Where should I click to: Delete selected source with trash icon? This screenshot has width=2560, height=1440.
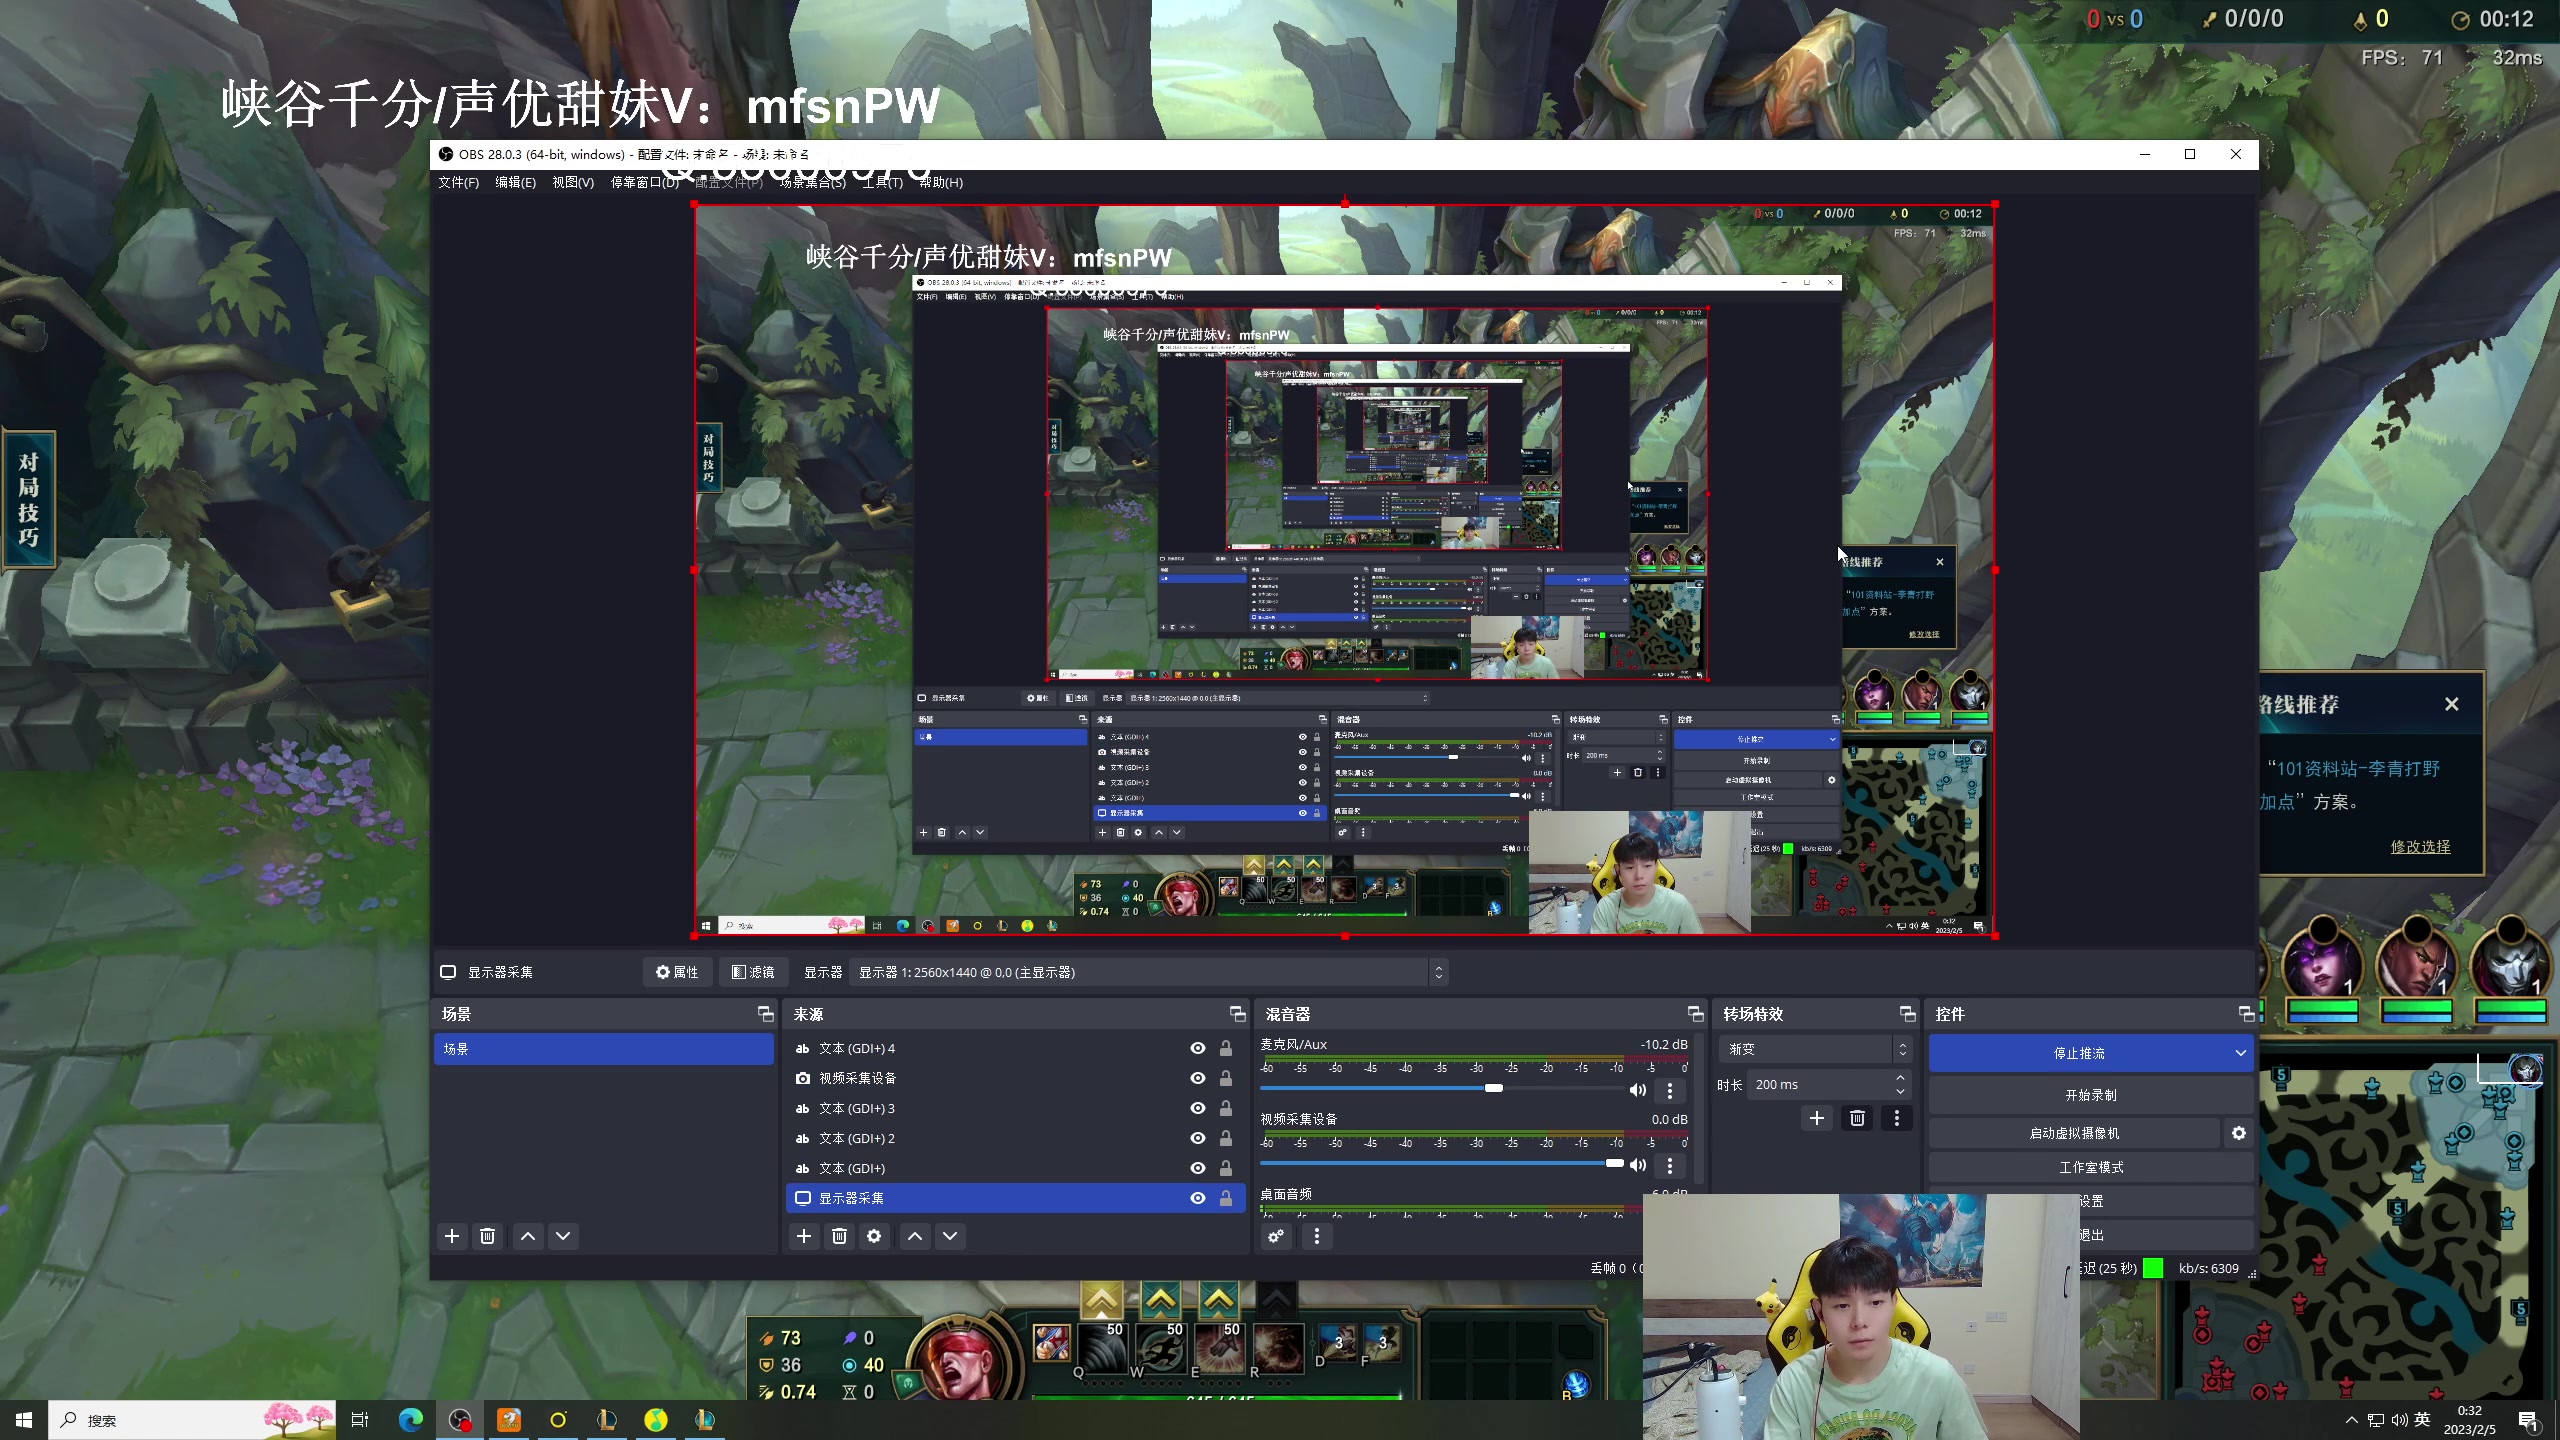coord(839,1236)
